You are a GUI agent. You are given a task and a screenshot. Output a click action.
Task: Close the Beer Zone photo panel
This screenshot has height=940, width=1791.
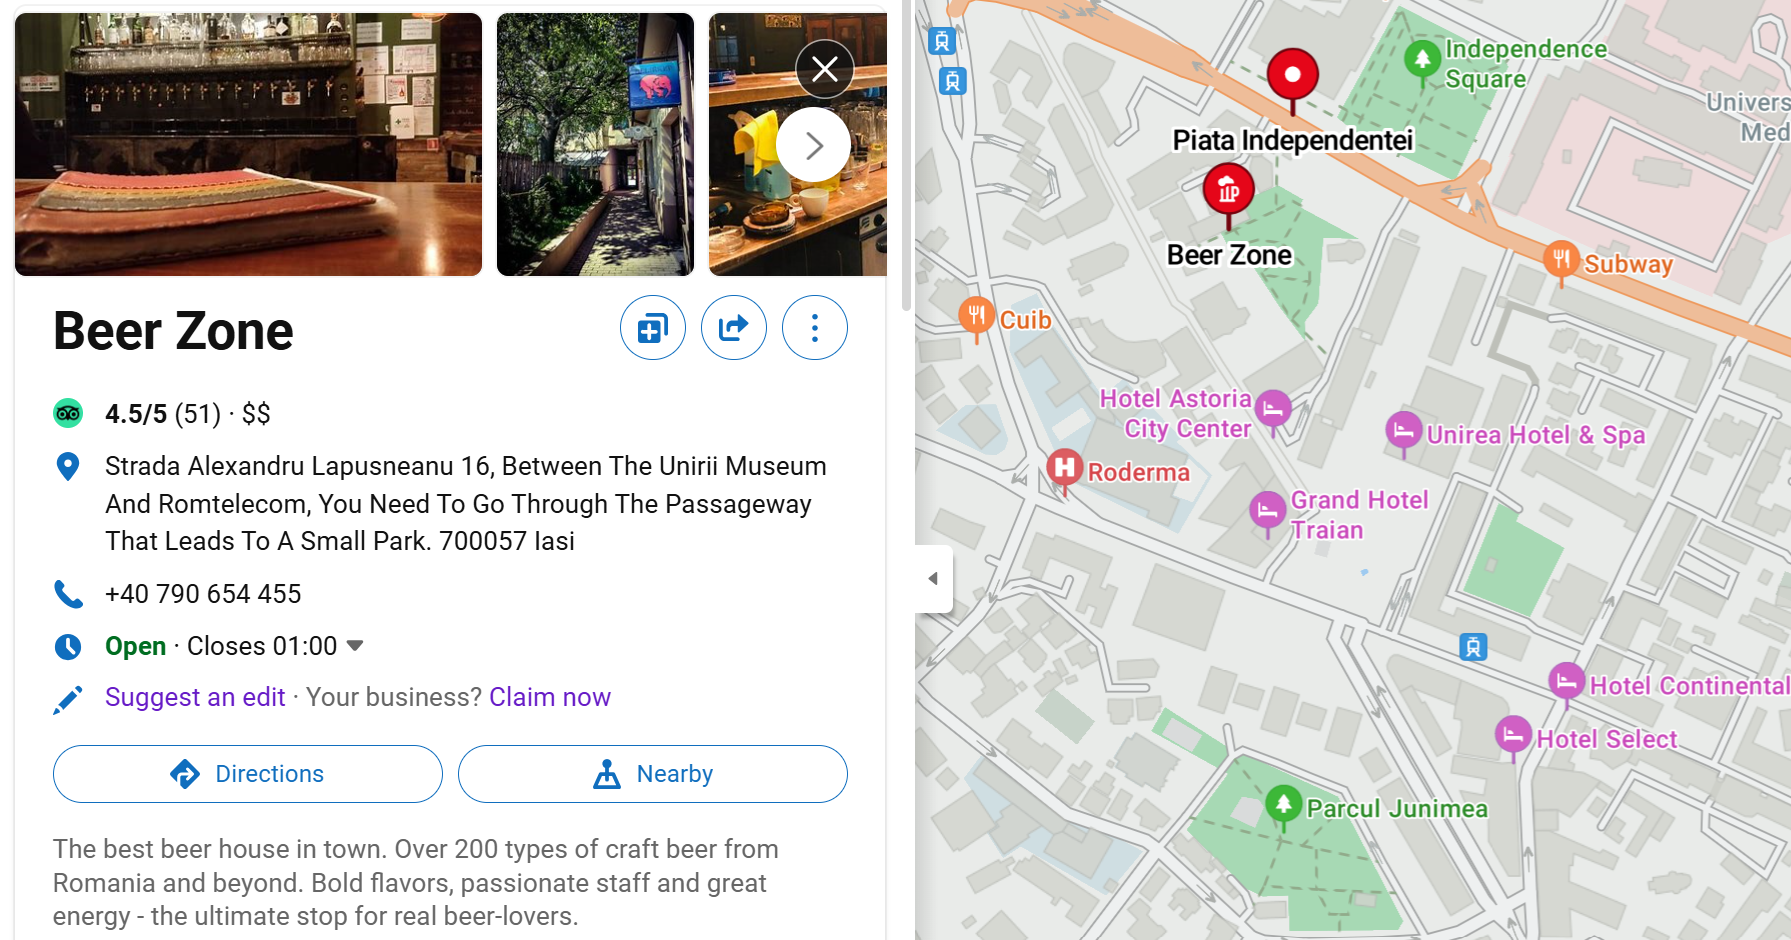[x=825, y=69]
